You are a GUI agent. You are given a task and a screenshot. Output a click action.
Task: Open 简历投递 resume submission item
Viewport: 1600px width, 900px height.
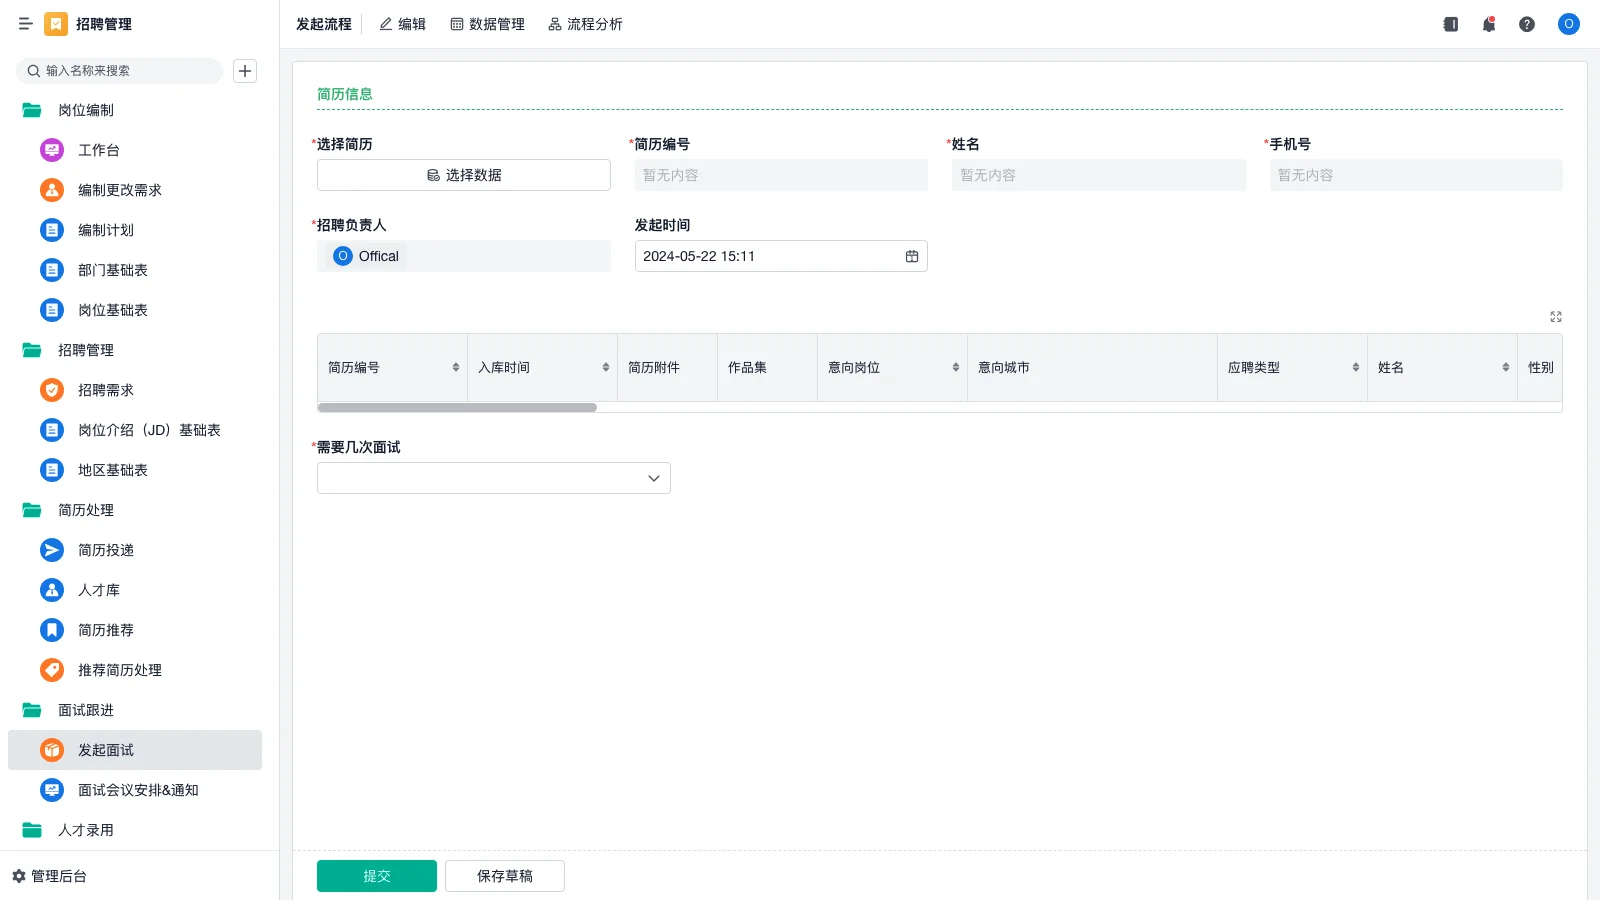click(105, 550)
